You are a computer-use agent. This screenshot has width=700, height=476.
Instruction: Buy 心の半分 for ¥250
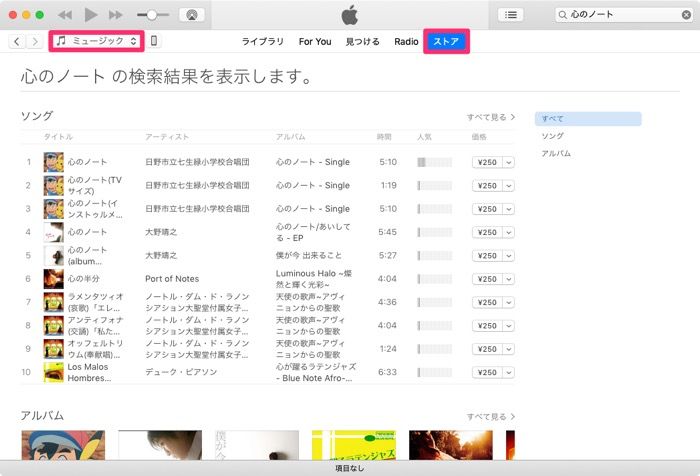pyautogui.click(x=487, y=279)
